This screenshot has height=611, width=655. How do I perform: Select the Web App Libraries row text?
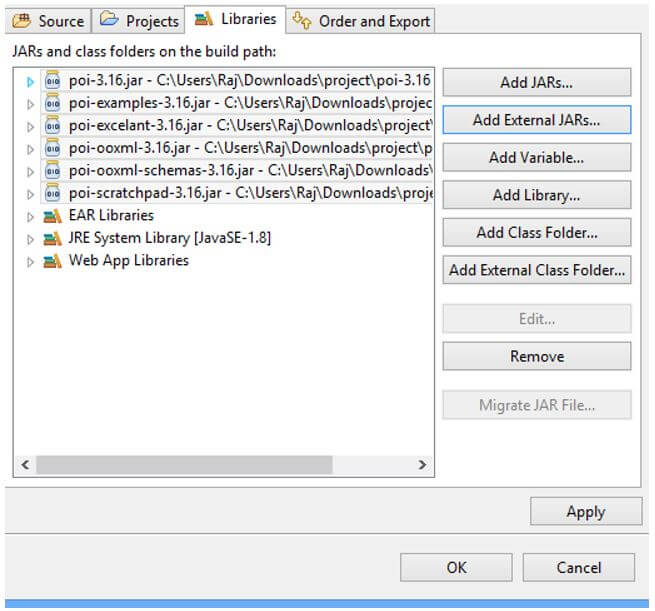(x=129, y=261)
